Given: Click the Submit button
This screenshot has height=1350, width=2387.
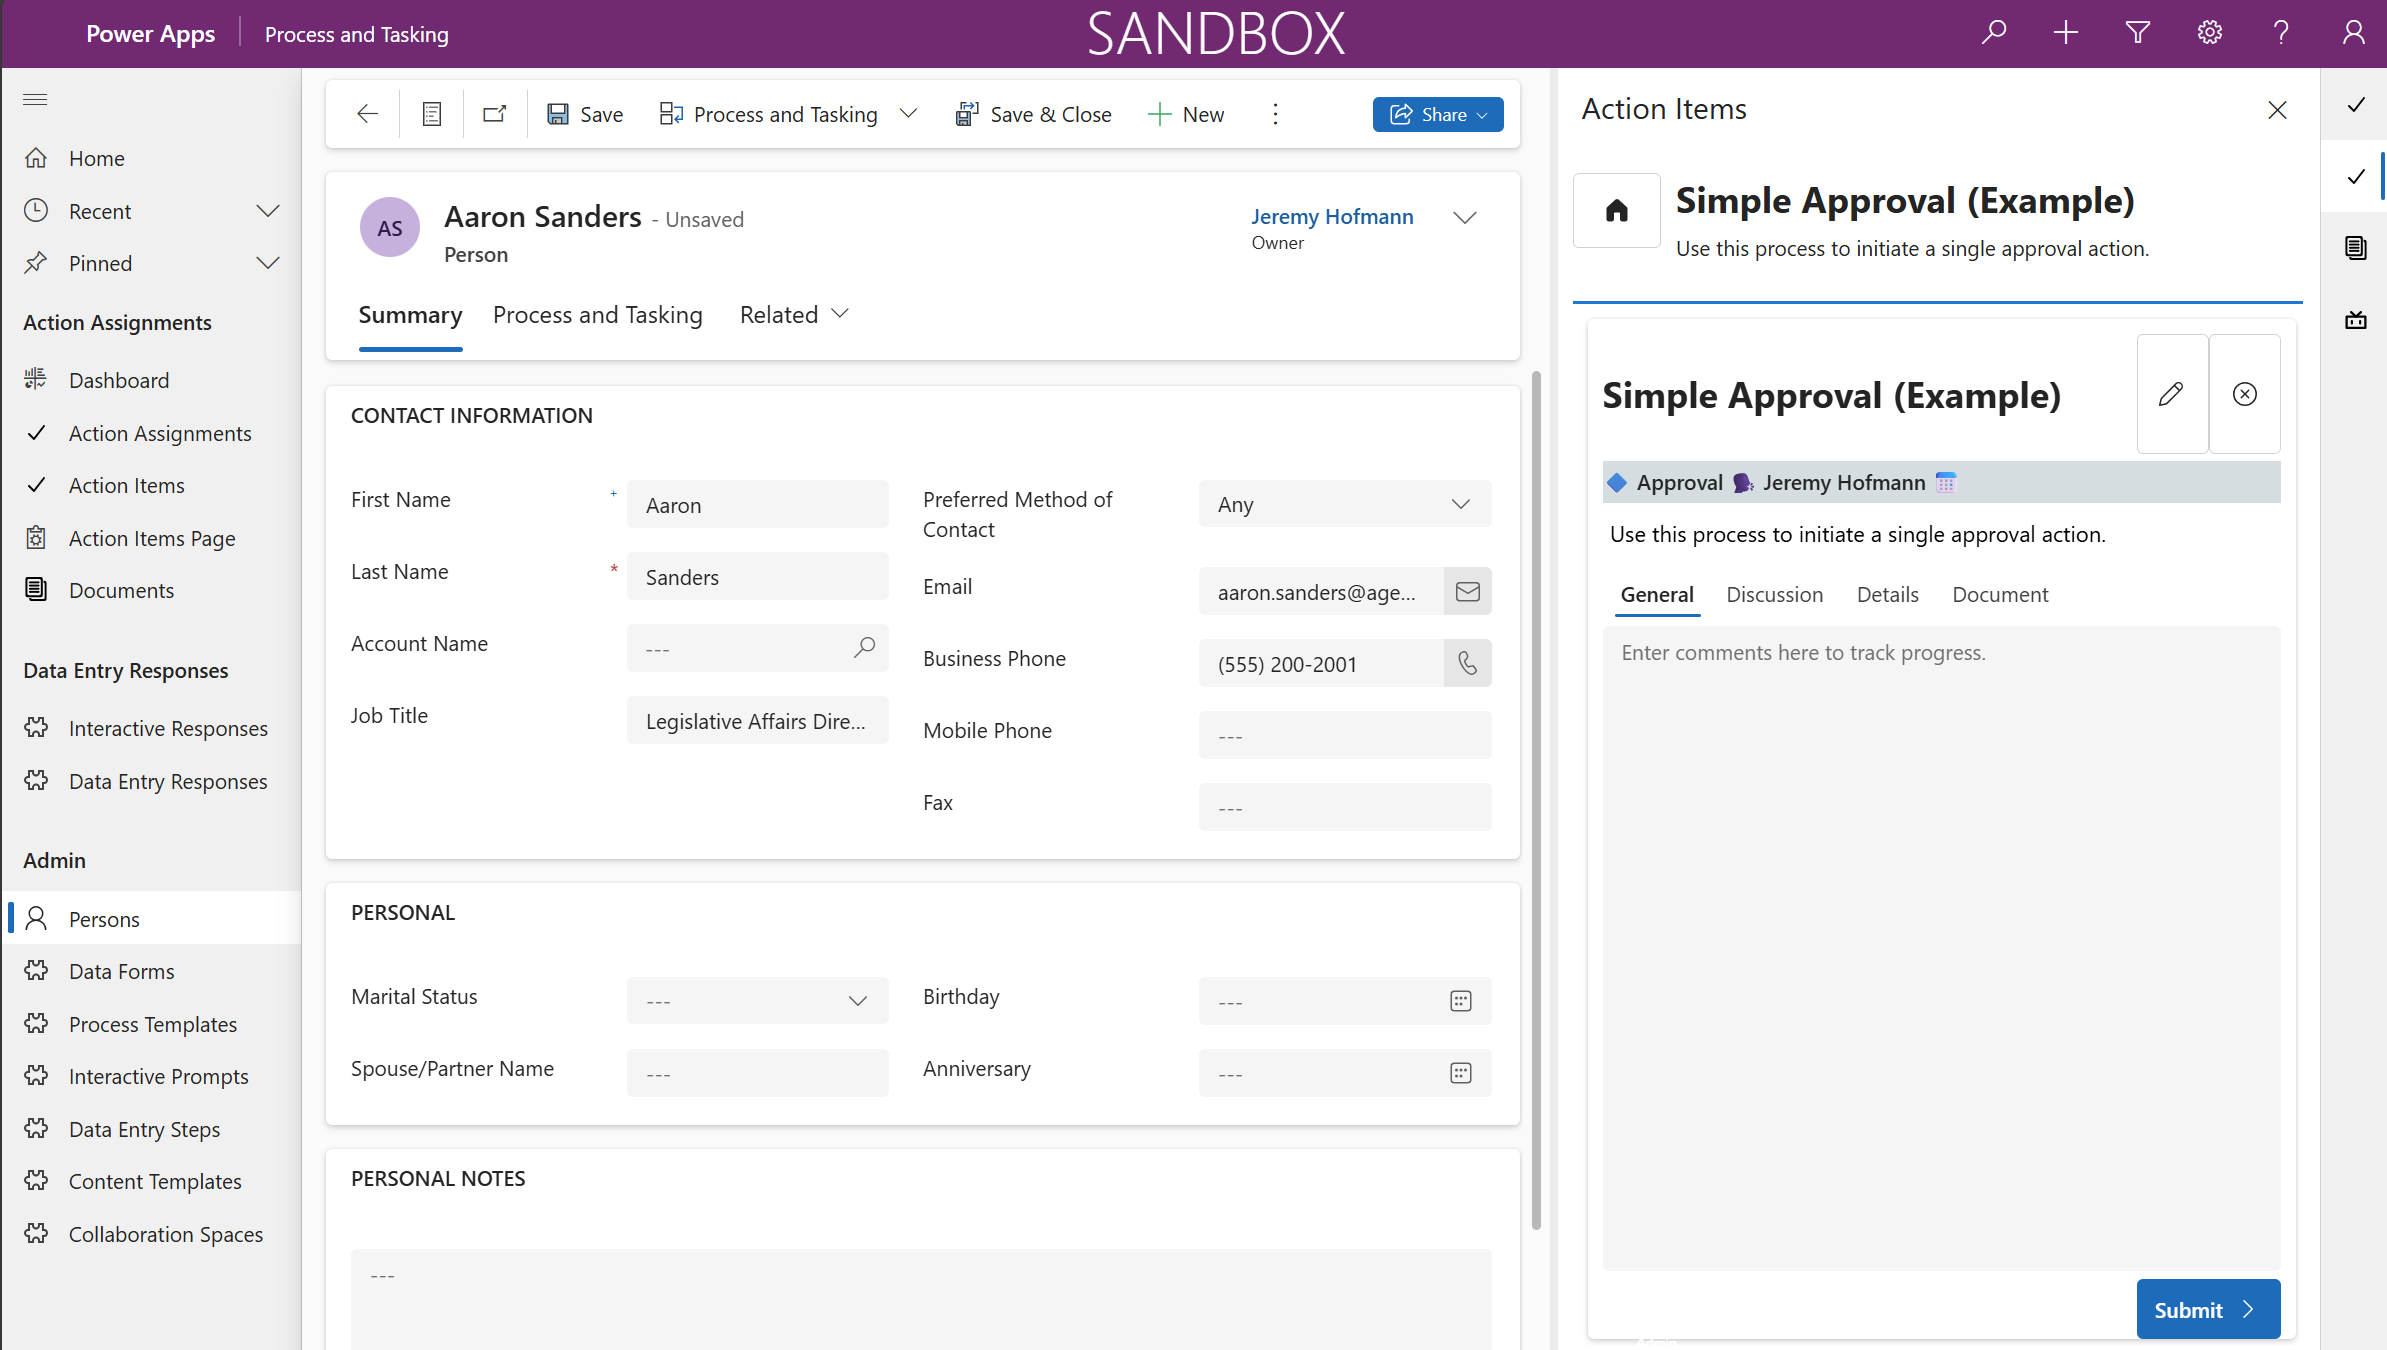Looking at the screenshot, I should (2207, 1309).
